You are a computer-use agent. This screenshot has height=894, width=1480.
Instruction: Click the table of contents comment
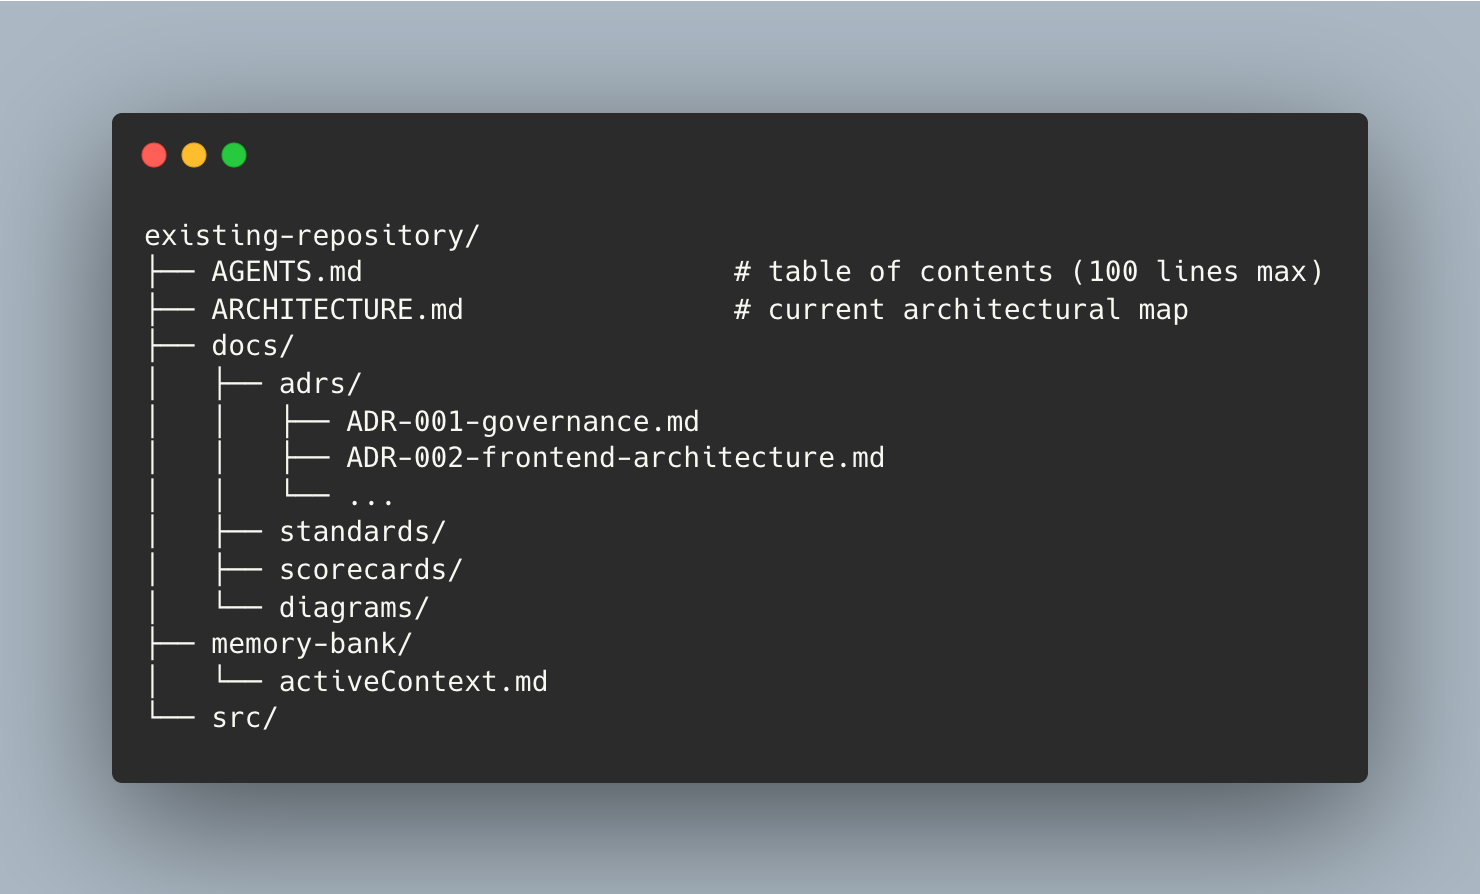click(1028, 272)
